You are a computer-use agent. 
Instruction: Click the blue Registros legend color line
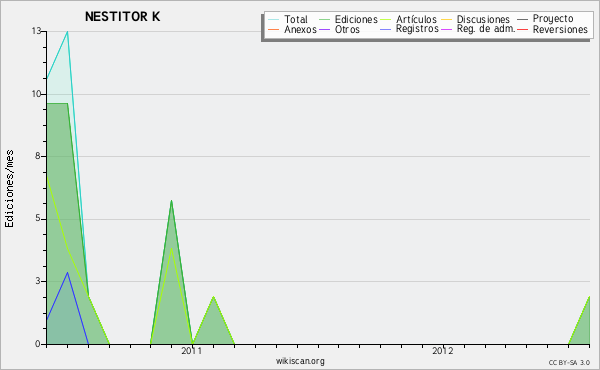(385, 29)
